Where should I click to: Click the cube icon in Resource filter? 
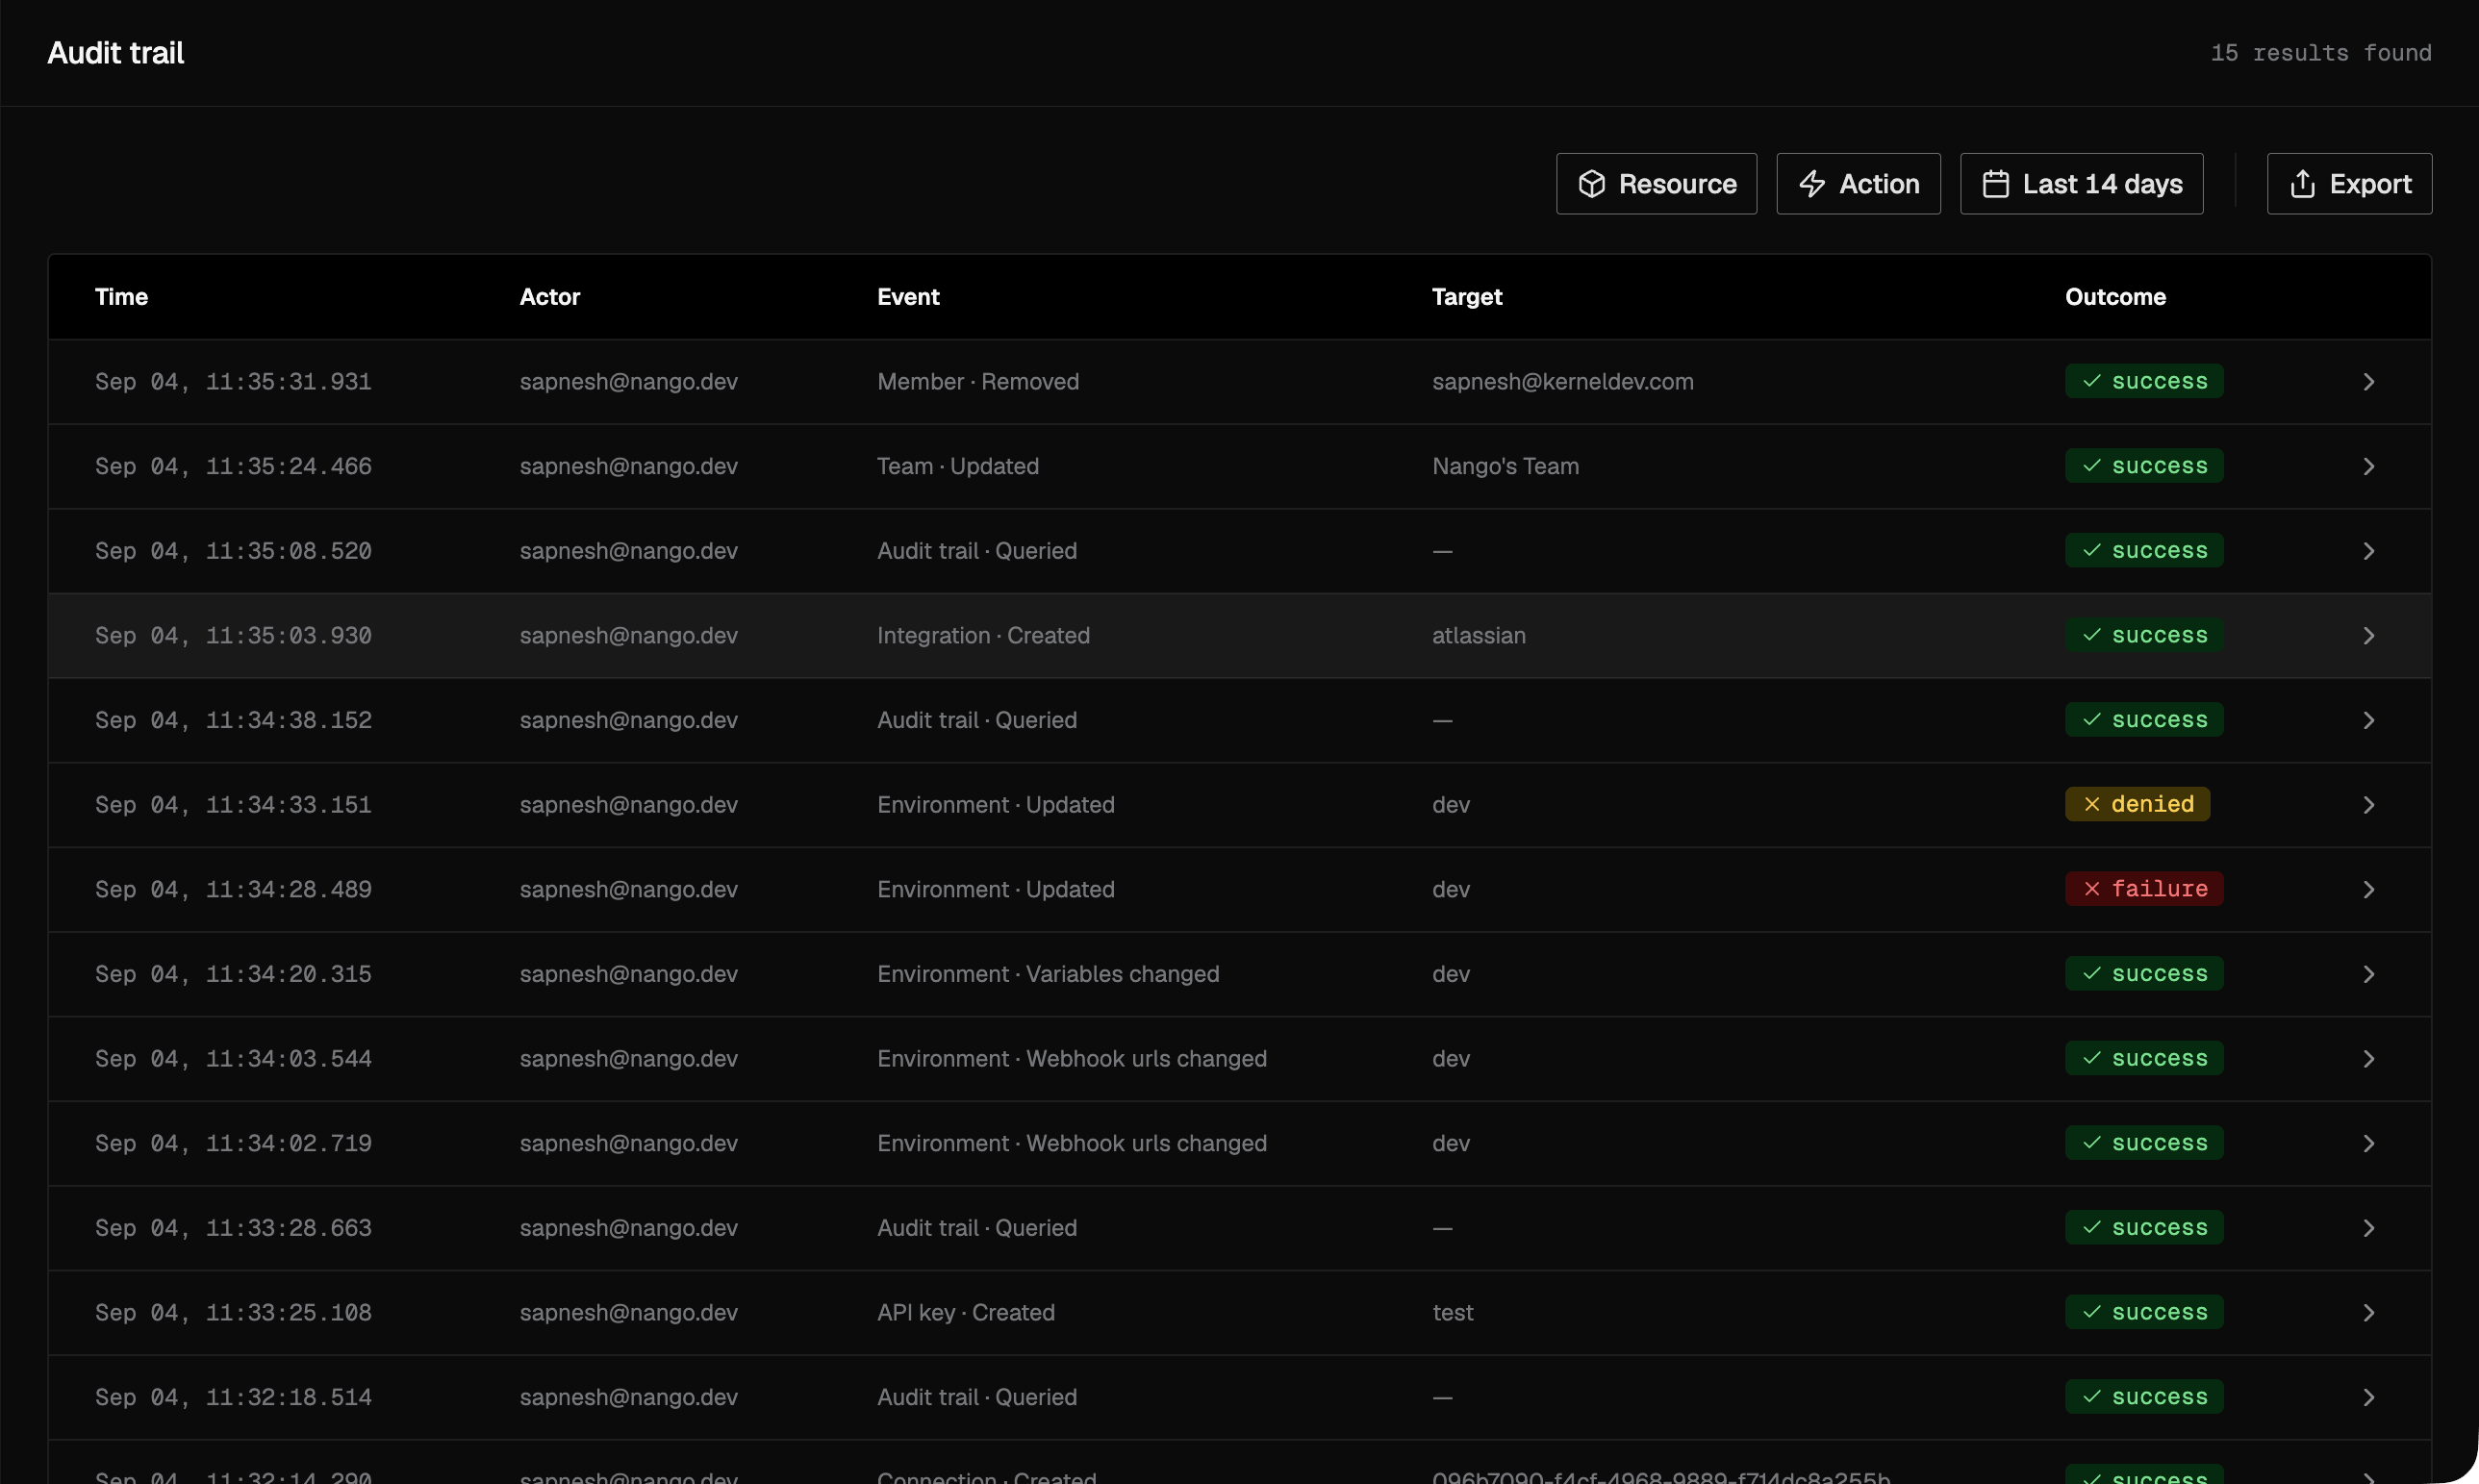pos(1591,184)
